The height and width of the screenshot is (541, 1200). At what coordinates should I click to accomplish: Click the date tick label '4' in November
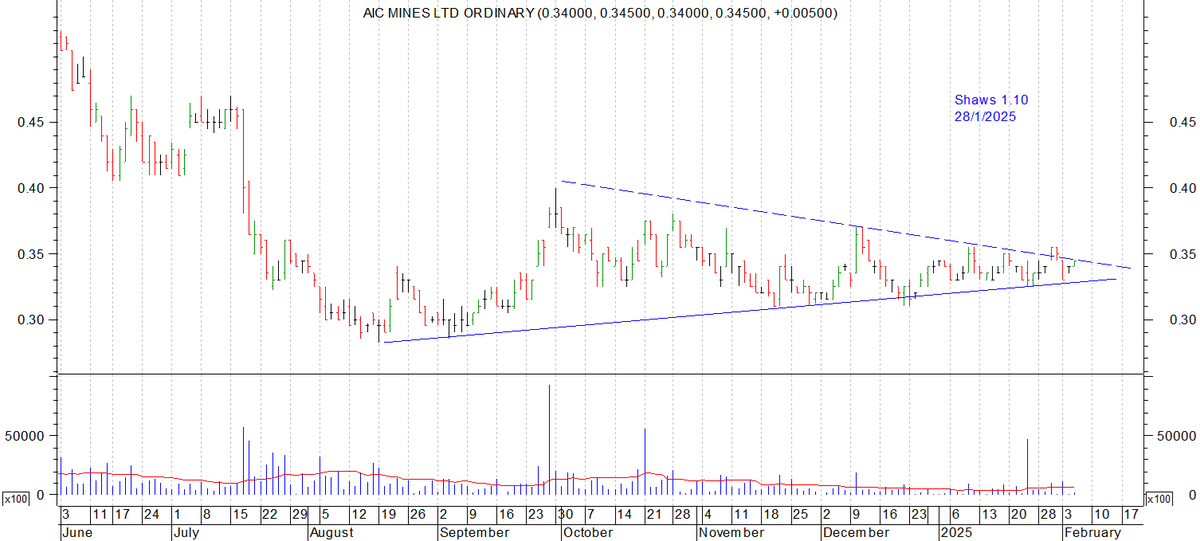[x=709, y=515]
